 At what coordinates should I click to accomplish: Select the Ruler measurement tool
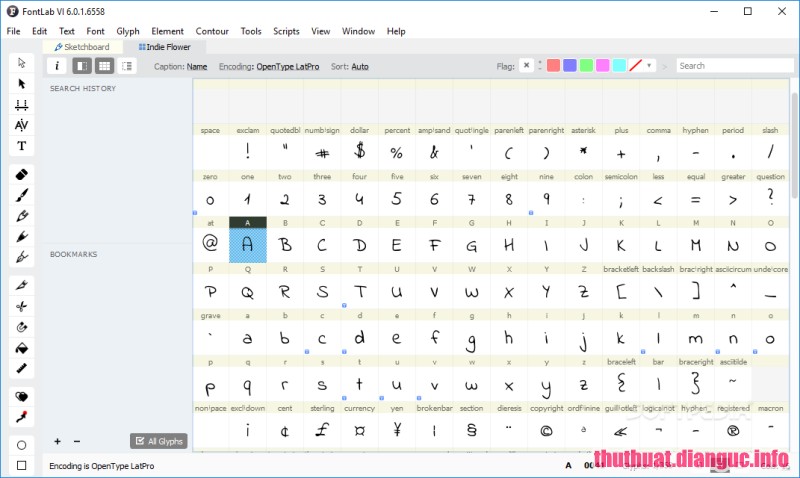21,368
